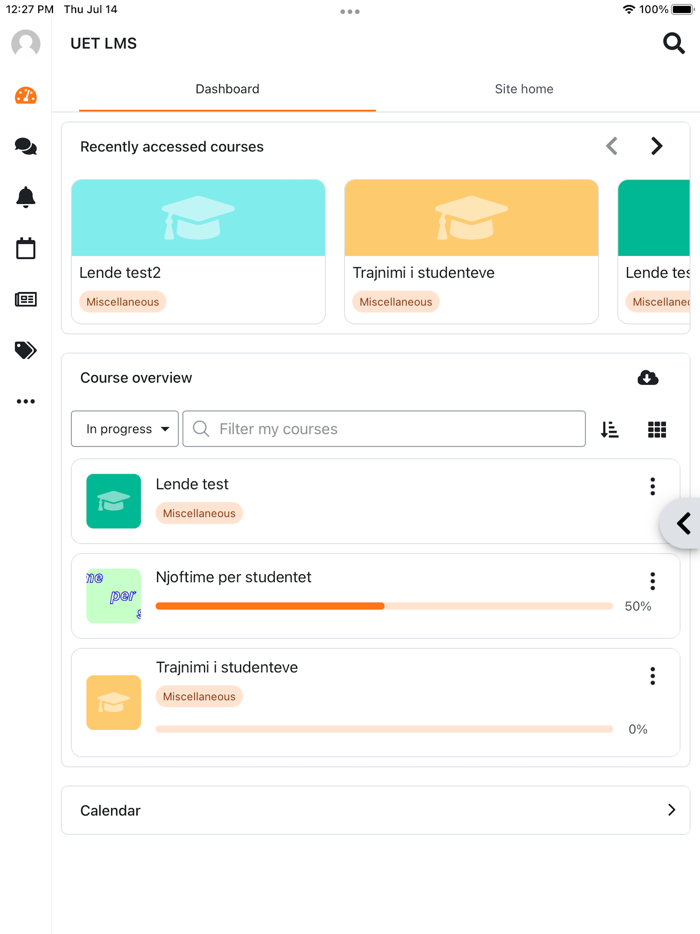This screenshot has width=700, height=934.
Task: Click Miscellaneous tag in Trajnimi overview row
Action: (x=199, y=696)
